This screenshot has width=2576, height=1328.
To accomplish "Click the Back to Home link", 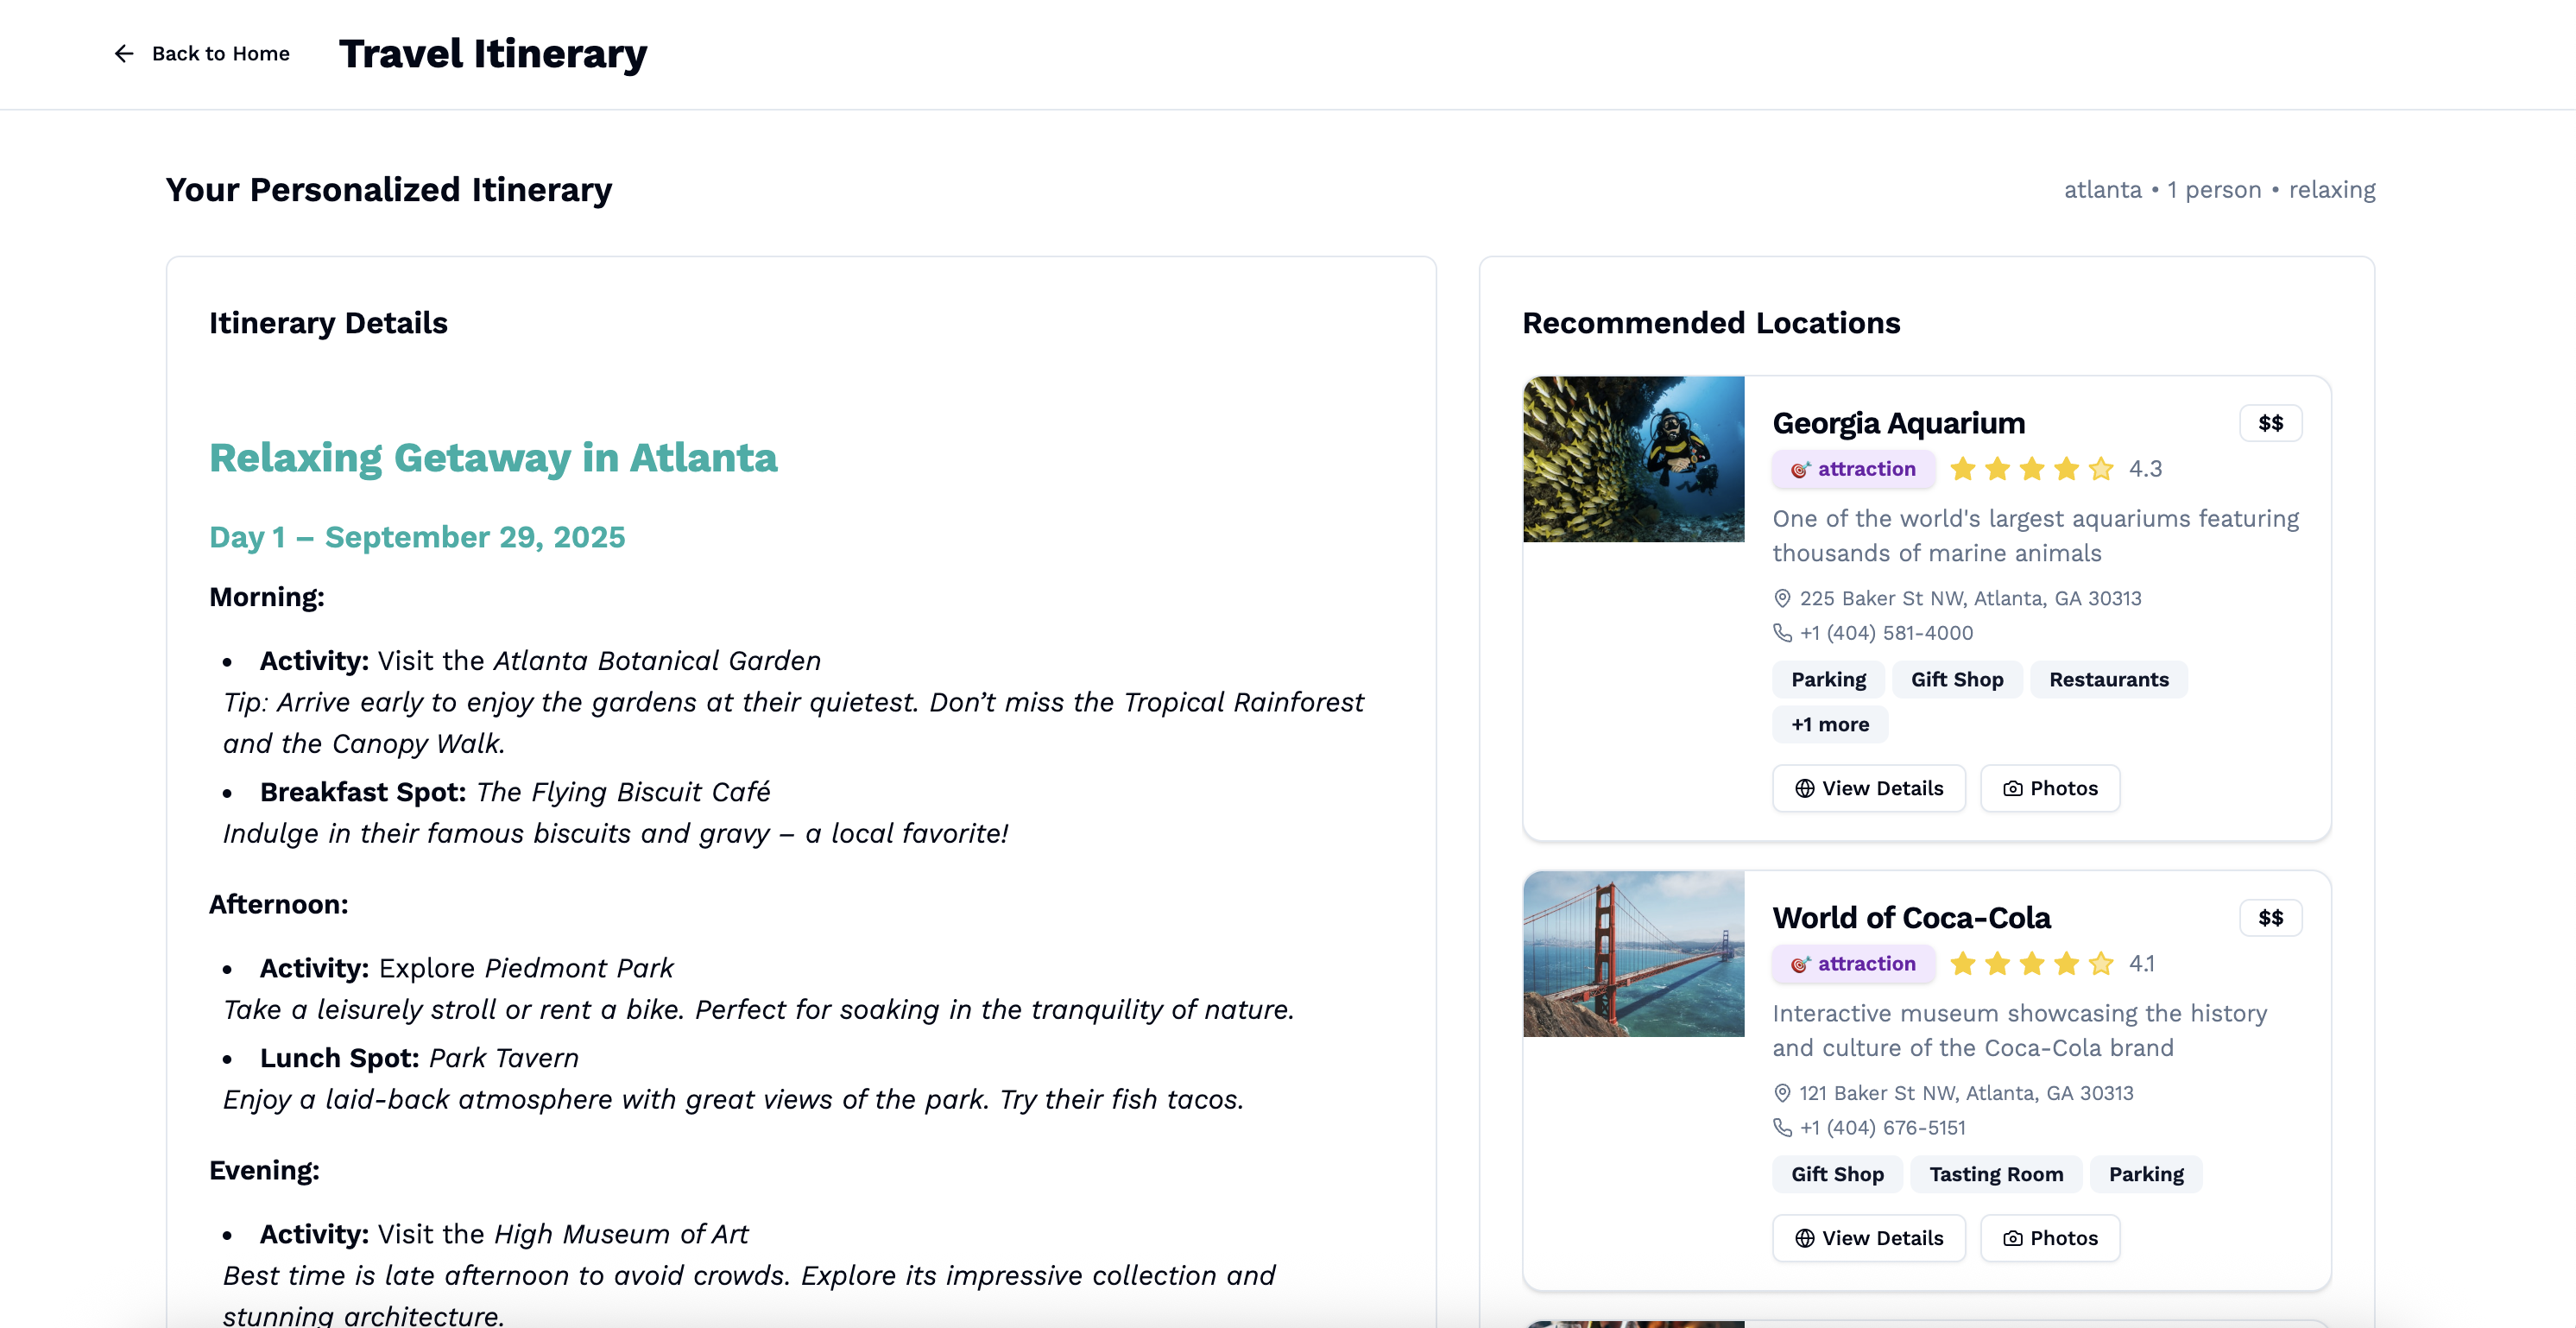I will point(220,53).
